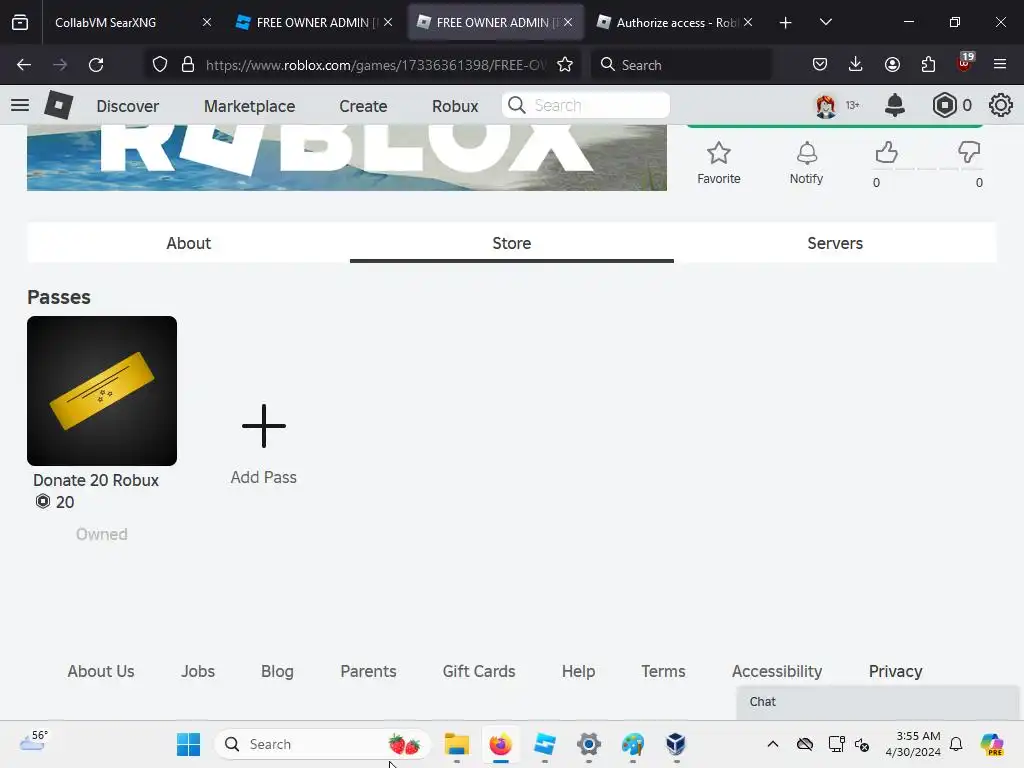Open the Windows Start menu
Image resolution: width=1024 pixels, height=768 pixels.
[x=189, y=744]
